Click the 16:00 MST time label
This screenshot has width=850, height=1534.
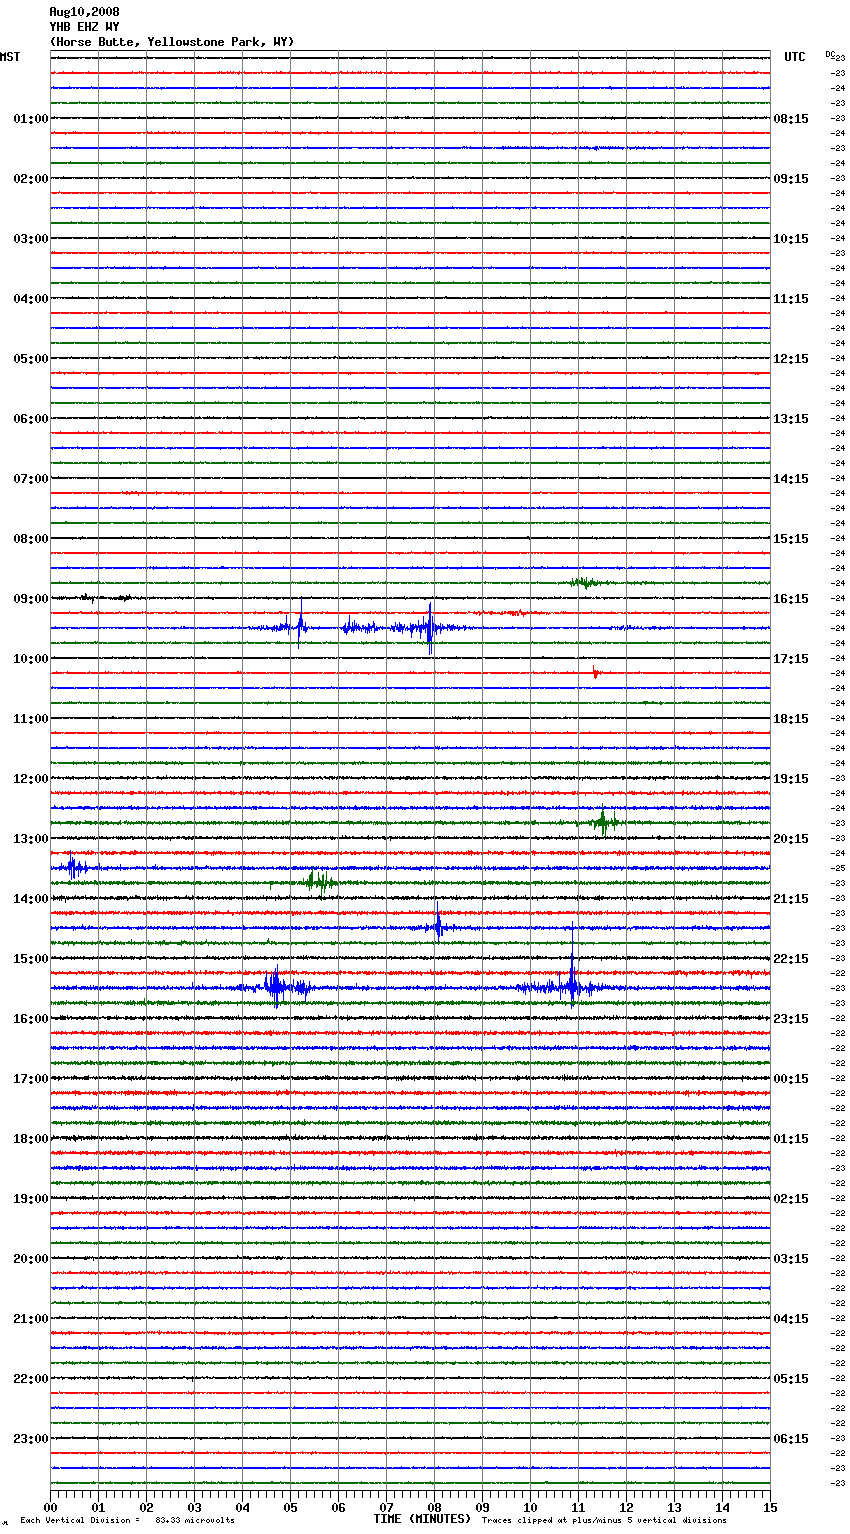31,1019
